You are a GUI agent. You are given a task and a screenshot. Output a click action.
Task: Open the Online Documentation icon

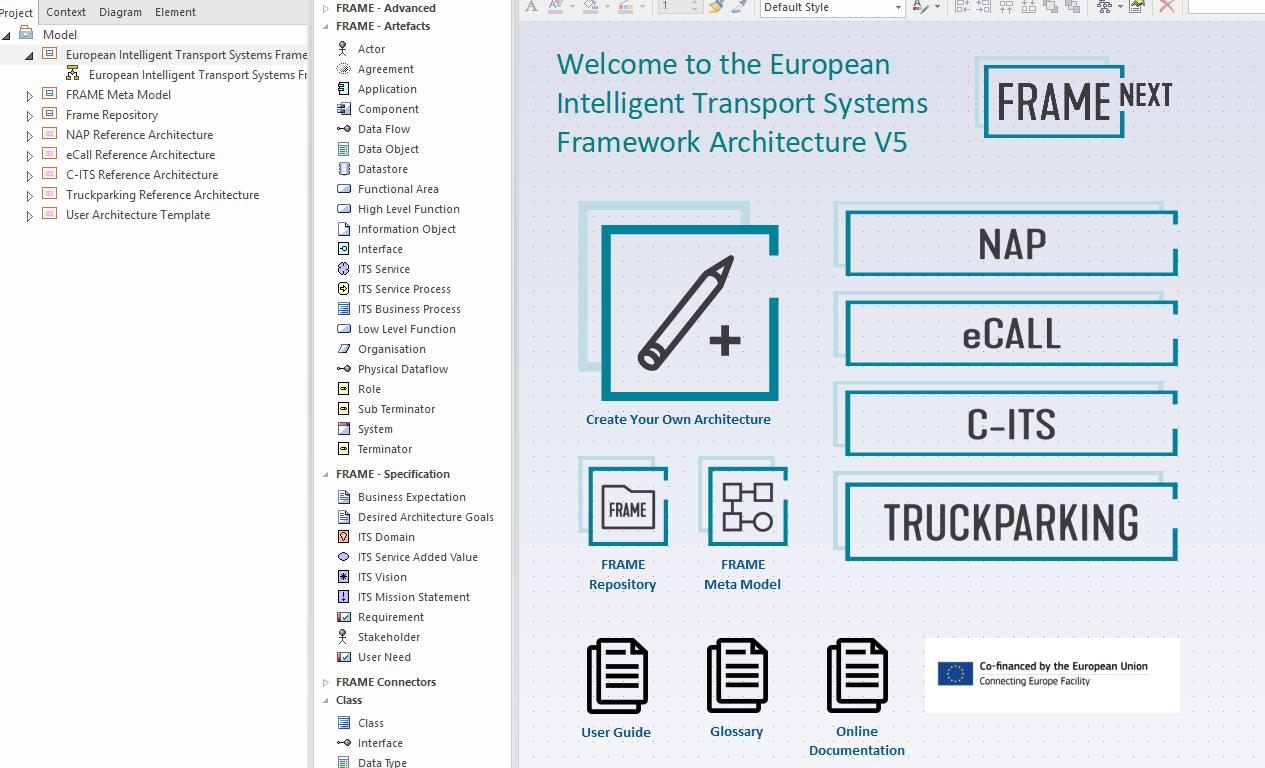857,677
